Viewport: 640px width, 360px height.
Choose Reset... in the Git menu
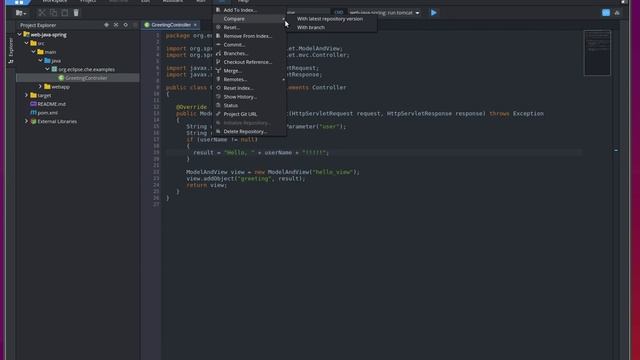pos(249,27)
